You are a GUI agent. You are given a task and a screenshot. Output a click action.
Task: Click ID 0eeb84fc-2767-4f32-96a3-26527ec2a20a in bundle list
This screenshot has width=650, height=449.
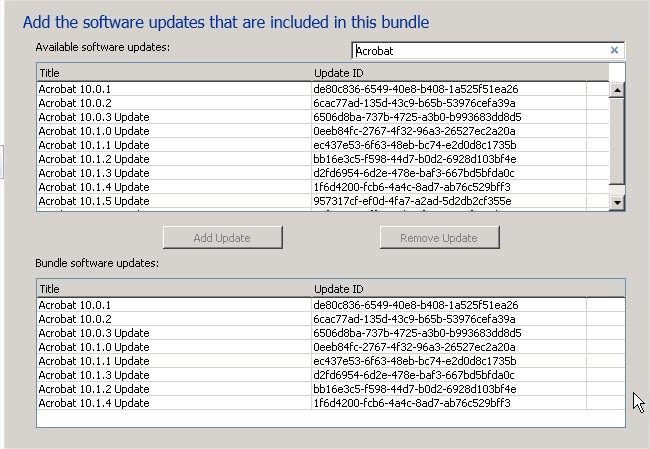pyautogui.click(x=414, y=347)
